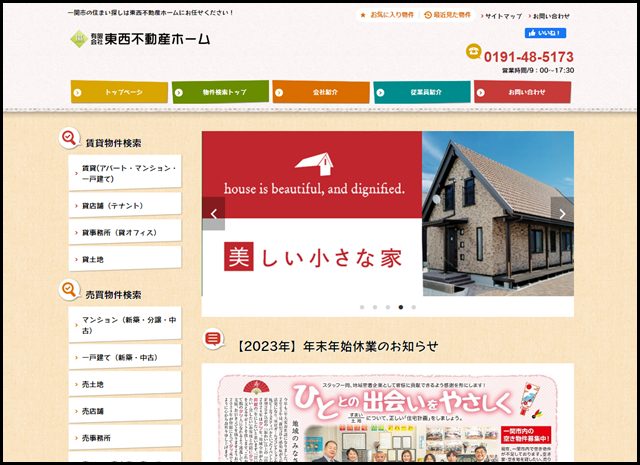
Task: Jump to third slide pagination dot
Action: (388, 307)
